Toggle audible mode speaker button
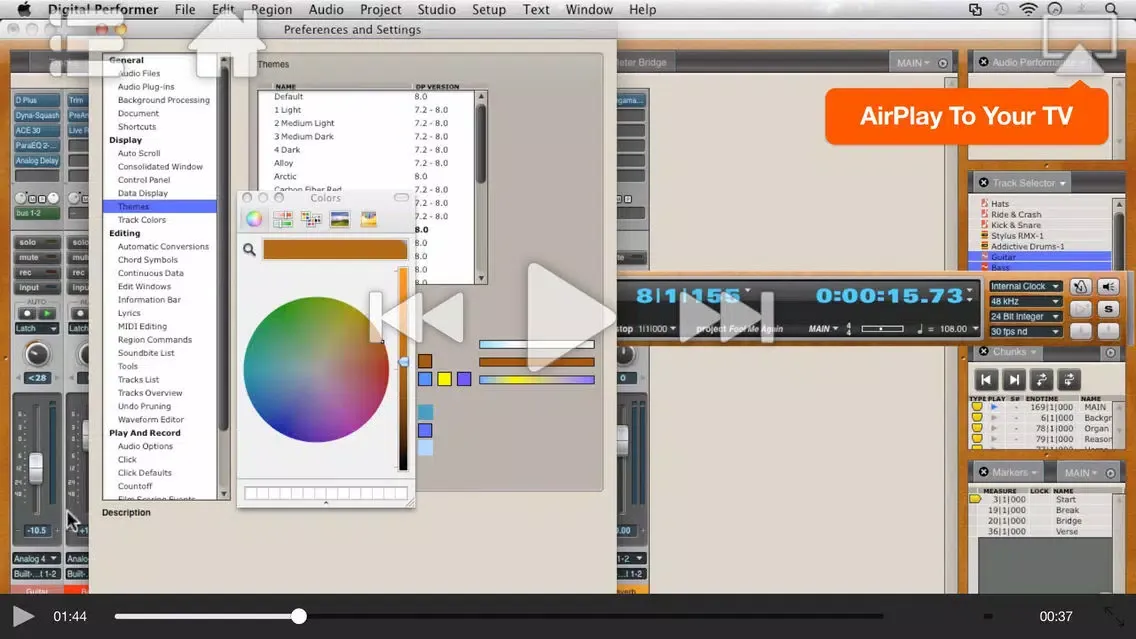The height and width of the screenshot is (639, 1136). point(1108,286)
